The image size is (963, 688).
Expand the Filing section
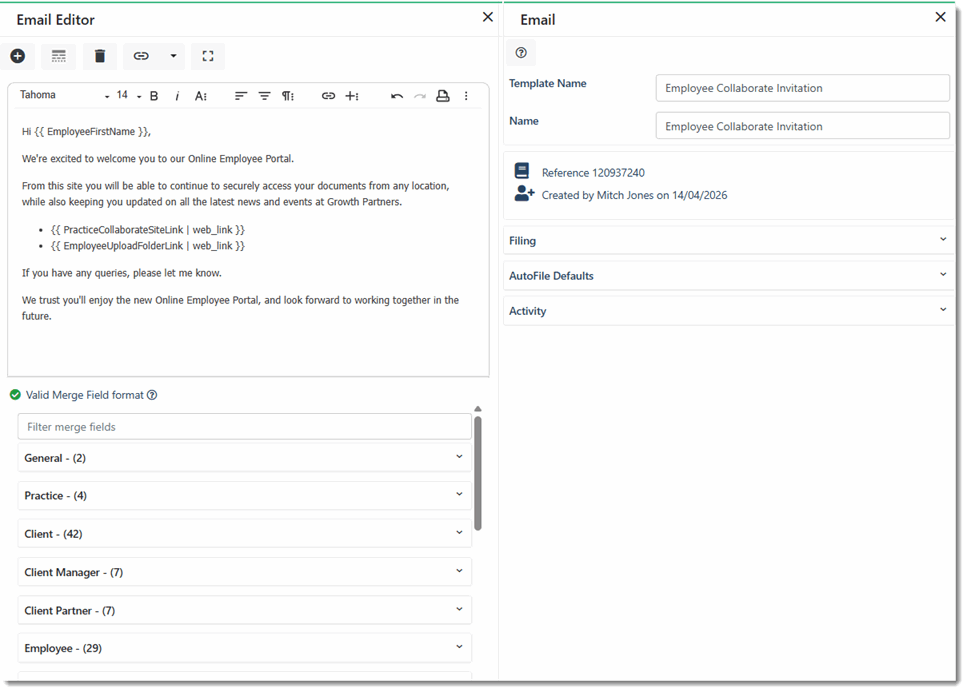728,241
